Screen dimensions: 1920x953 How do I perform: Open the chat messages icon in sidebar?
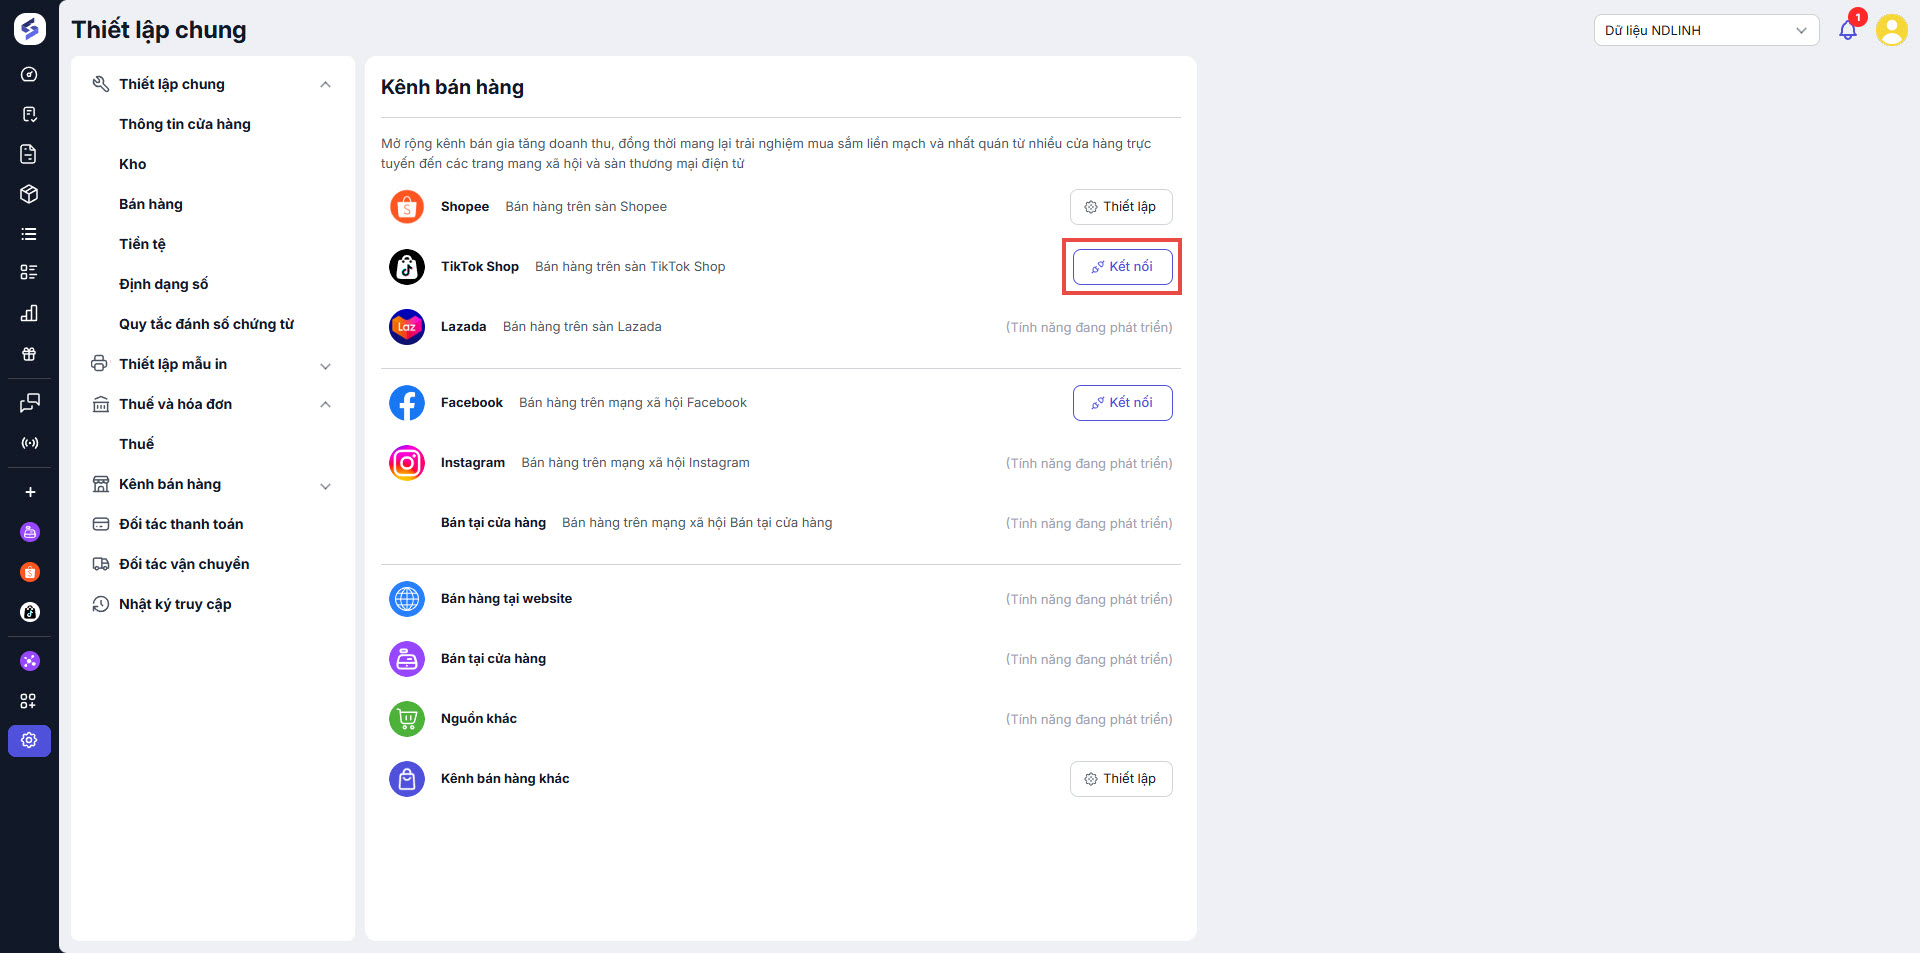coord(29,403)
